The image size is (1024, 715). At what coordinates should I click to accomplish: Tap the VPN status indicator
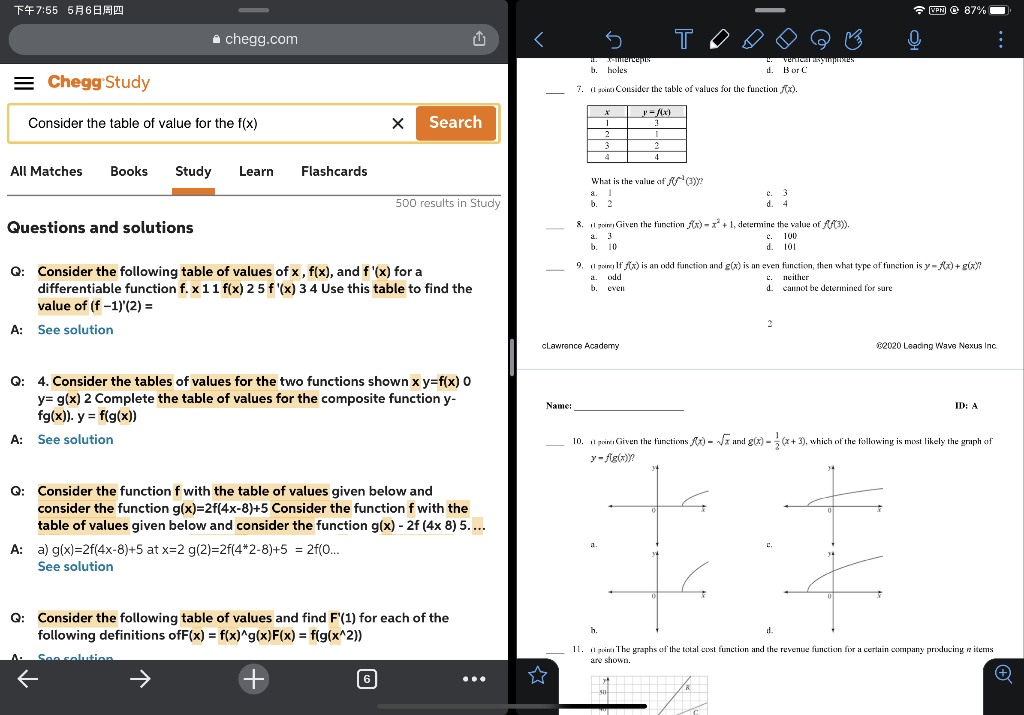(x=937, y=10)
